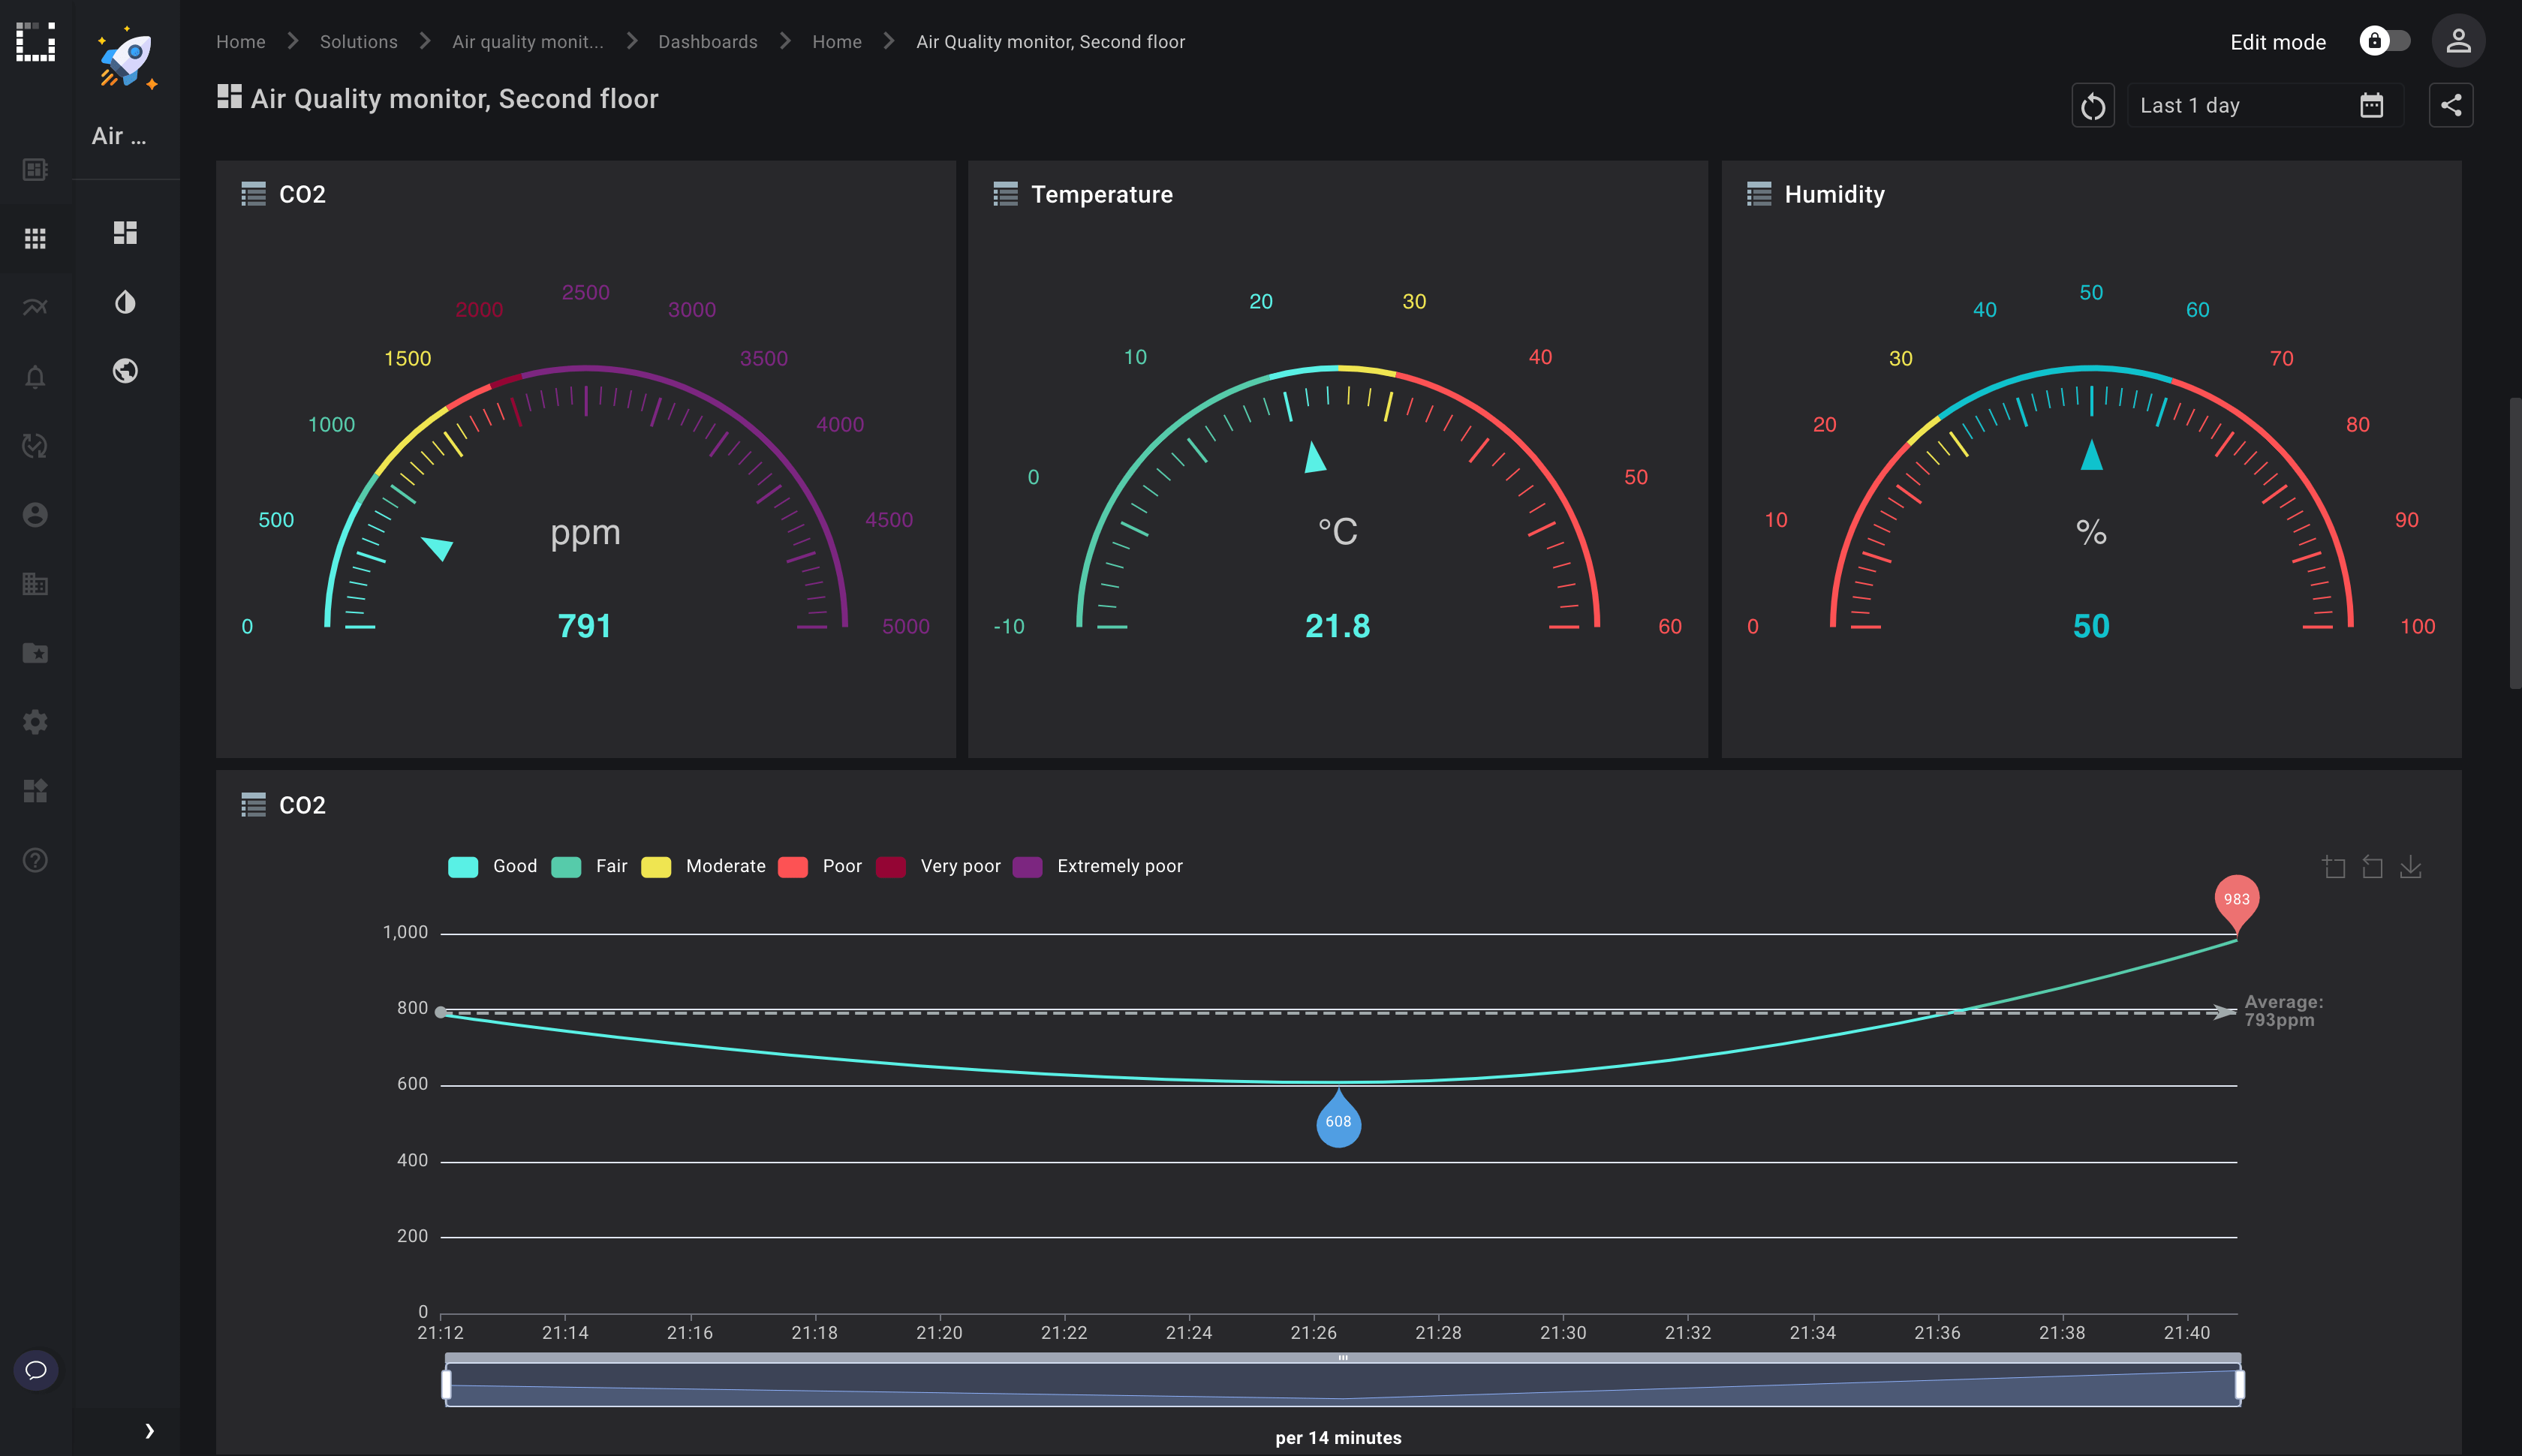Image resolution: width=2522 pixels, height=1456 pixels.
Task: Open the alarms bell icon in sidebar
Action: click(x=35, y=377)
